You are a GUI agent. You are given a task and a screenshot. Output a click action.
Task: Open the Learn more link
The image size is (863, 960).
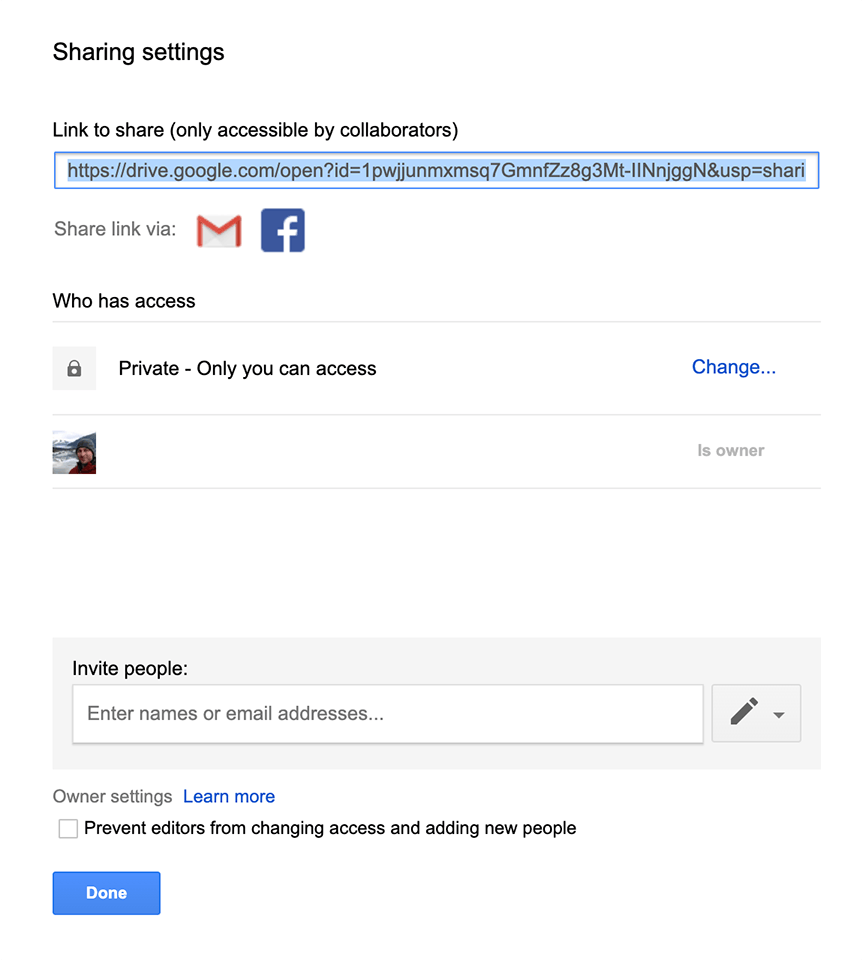click(x=229, y=796)
